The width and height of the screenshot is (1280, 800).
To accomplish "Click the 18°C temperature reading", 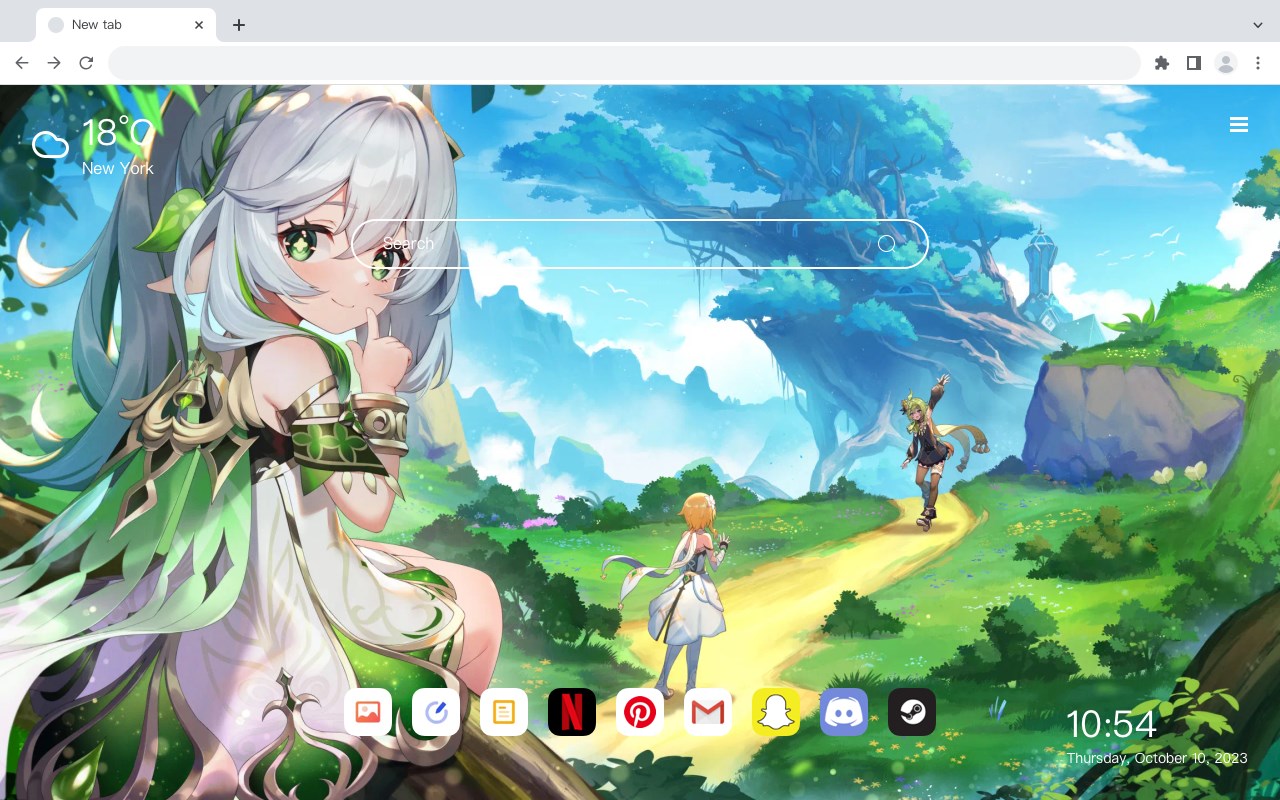I will click(118, 134).
